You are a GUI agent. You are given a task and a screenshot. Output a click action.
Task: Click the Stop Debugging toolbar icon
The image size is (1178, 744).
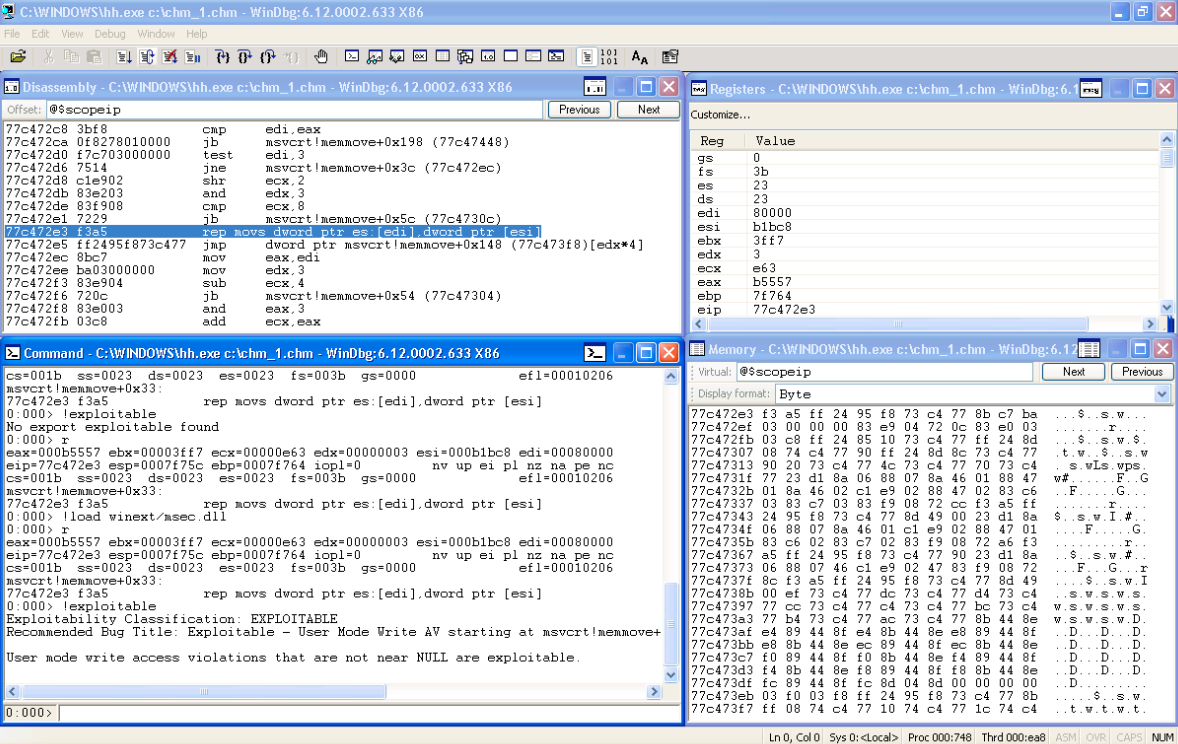coord(170,56)
